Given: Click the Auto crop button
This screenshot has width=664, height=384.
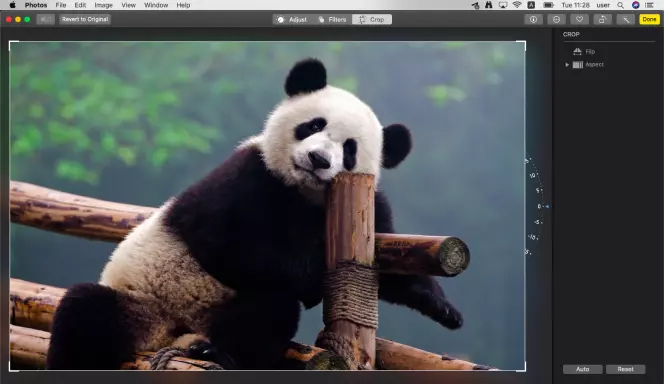Looking at the screenshot, I should coord(583,369).
